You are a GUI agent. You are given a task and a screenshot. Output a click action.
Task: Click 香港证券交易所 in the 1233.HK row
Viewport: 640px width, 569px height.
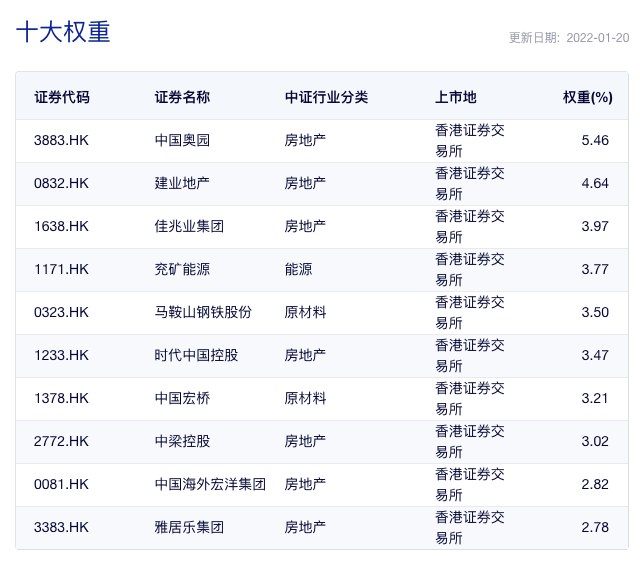click(470, 356)
